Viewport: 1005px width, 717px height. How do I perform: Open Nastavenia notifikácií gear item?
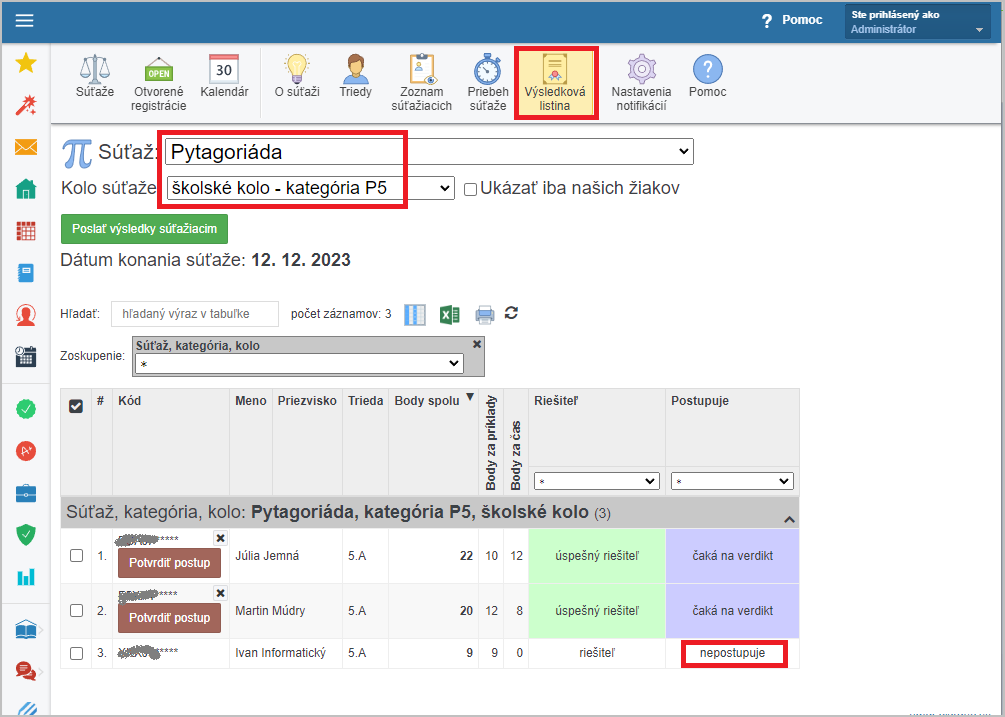(641, 83)
